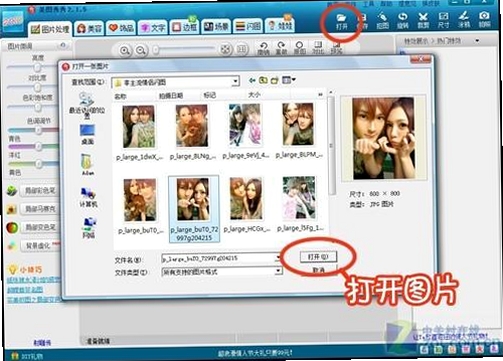The image size is (503, 361).
Task: Click the up-one-level folder icon in dialog
Action: (x=263, y=80)
